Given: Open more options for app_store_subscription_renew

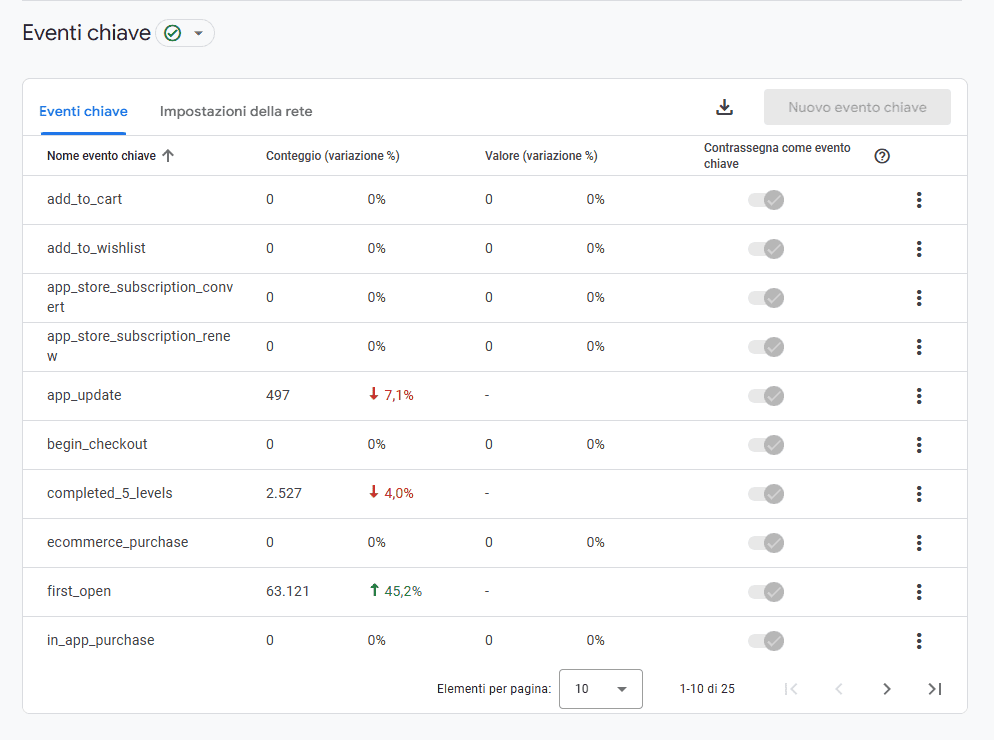Looking at the screenshot, I should (919, 347).
